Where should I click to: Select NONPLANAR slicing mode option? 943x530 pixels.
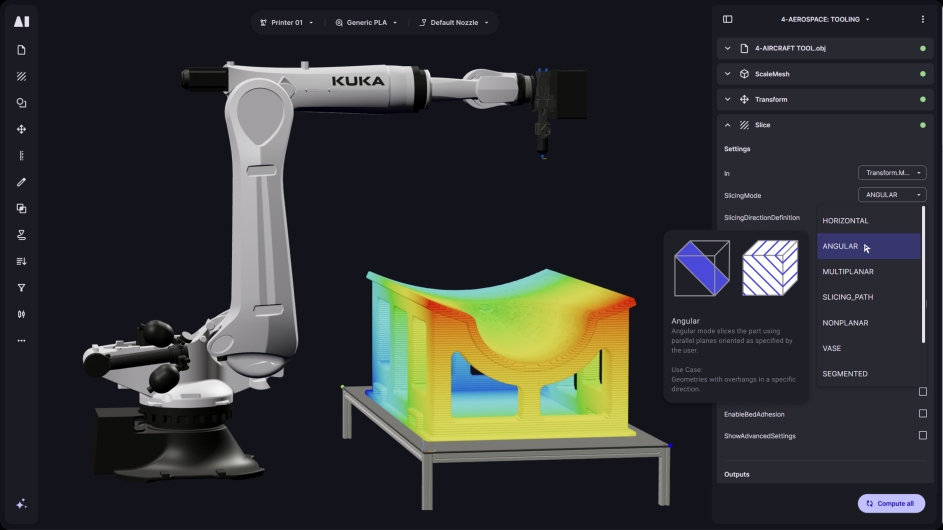click(845, 323)
